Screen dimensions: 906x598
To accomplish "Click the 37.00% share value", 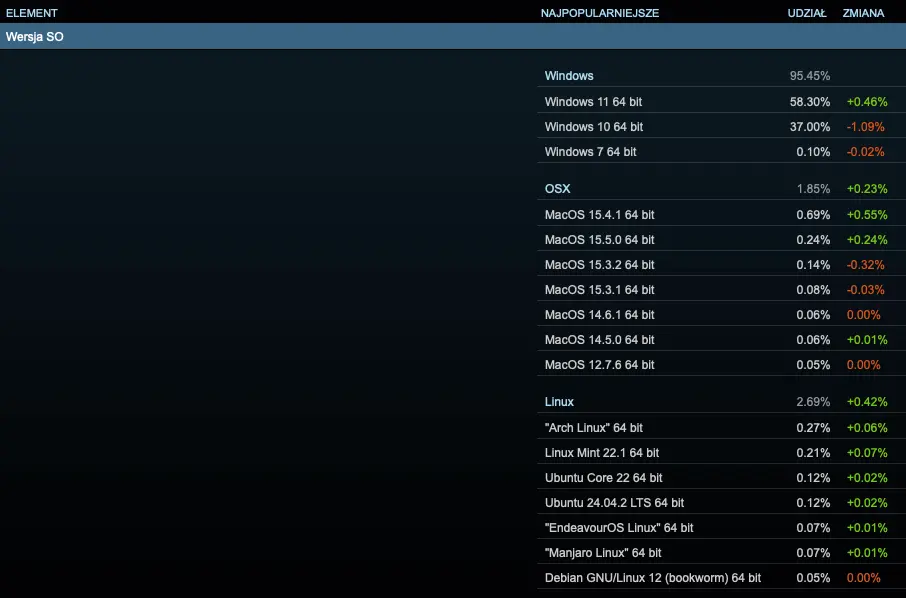I will click(810, 127).
